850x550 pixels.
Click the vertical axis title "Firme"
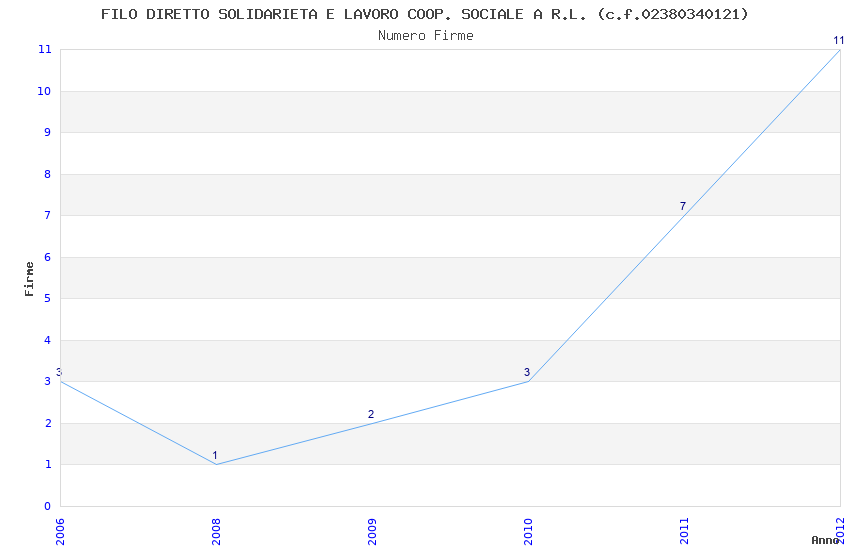pyautogui.click(x=29, y=279)
